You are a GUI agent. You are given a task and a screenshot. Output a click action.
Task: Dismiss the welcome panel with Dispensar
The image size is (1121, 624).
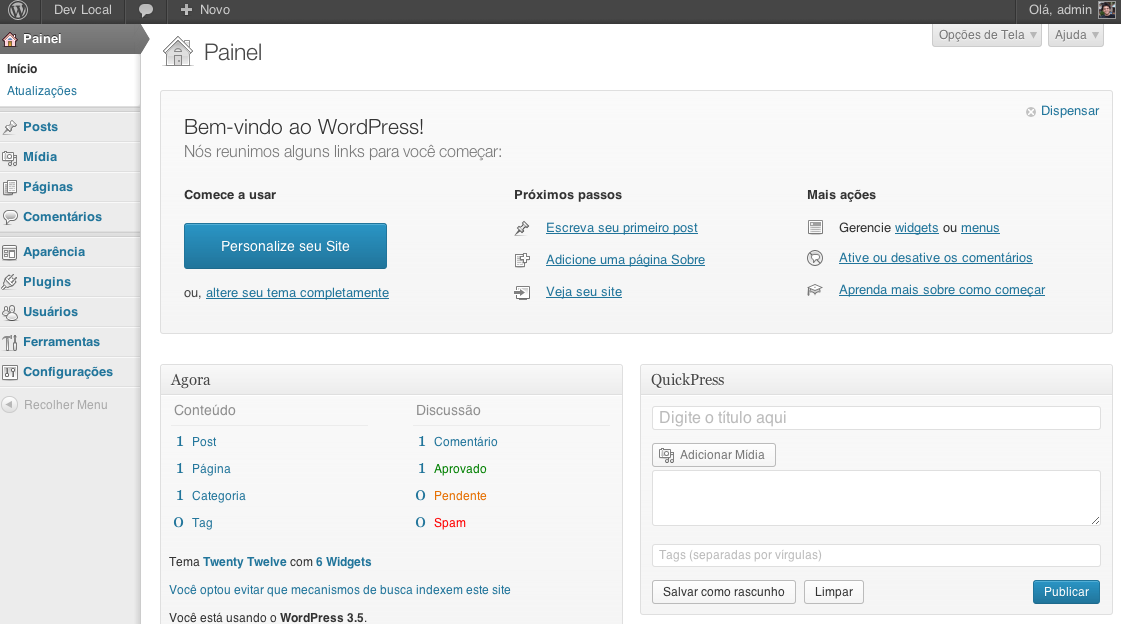[1070, 111]
